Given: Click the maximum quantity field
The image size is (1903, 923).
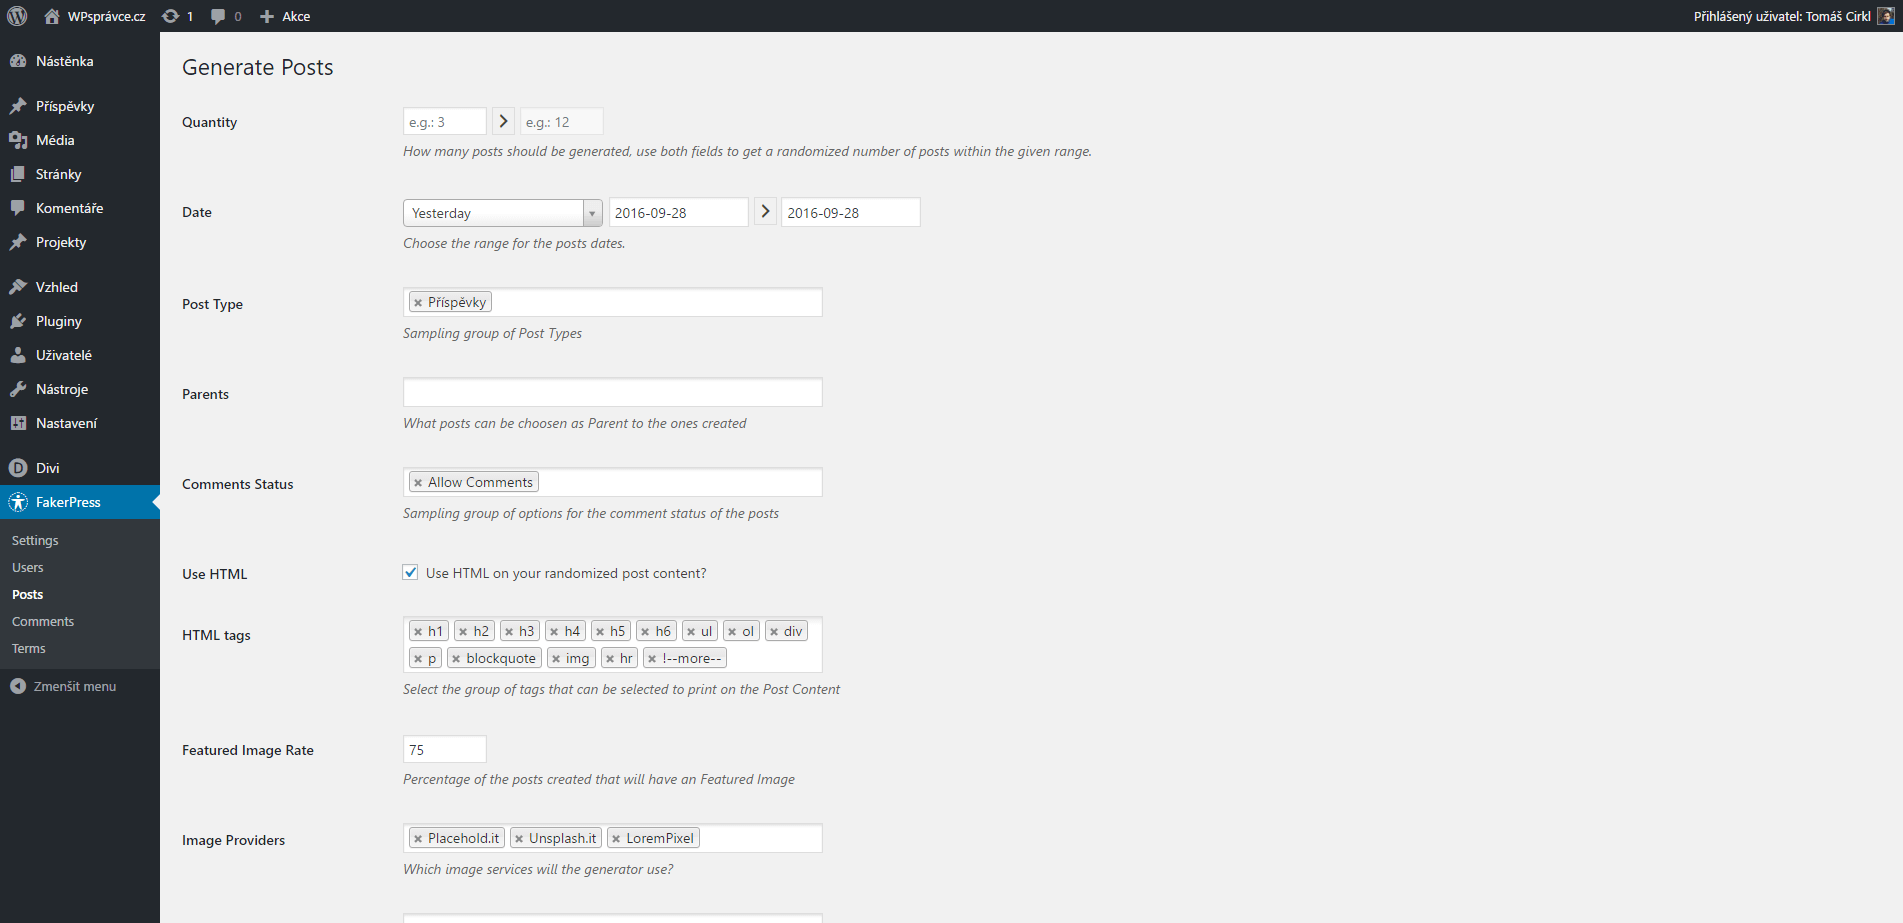Looking at the screenshot, I should (562, 122).
